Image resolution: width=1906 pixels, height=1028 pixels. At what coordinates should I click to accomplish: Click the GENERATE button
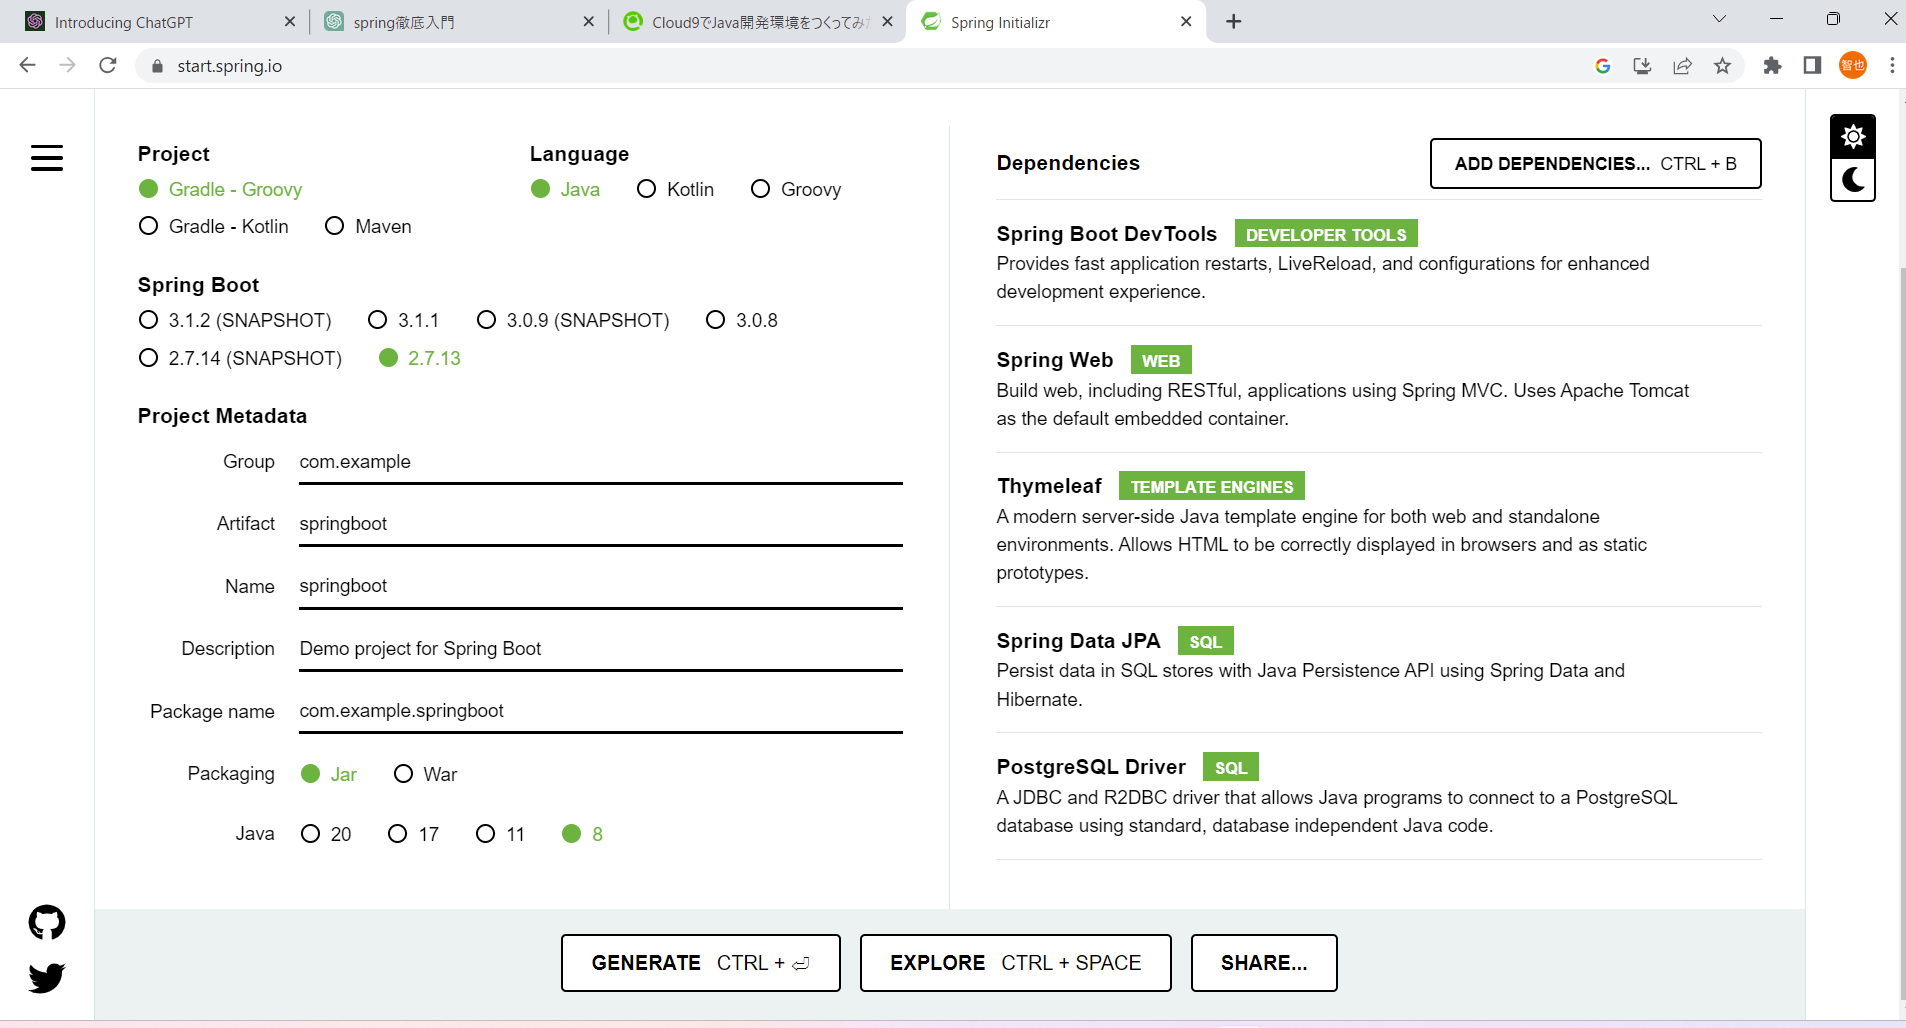pos(701,963)
